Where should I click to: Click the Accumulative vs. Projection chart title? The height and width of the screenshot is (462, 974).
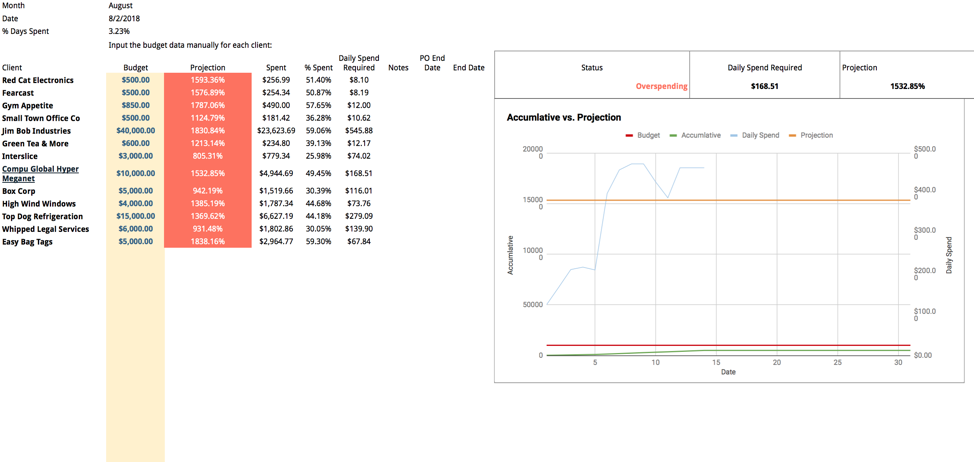(564, 118)
